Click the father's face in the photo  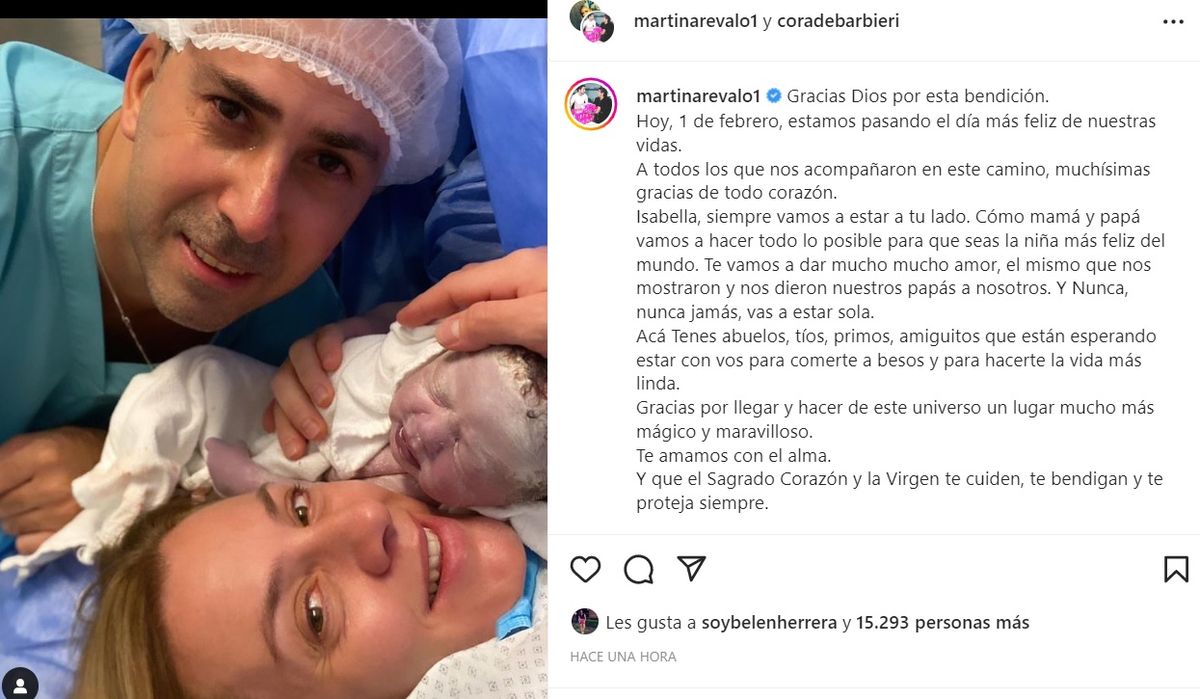[x=255, y=190]
